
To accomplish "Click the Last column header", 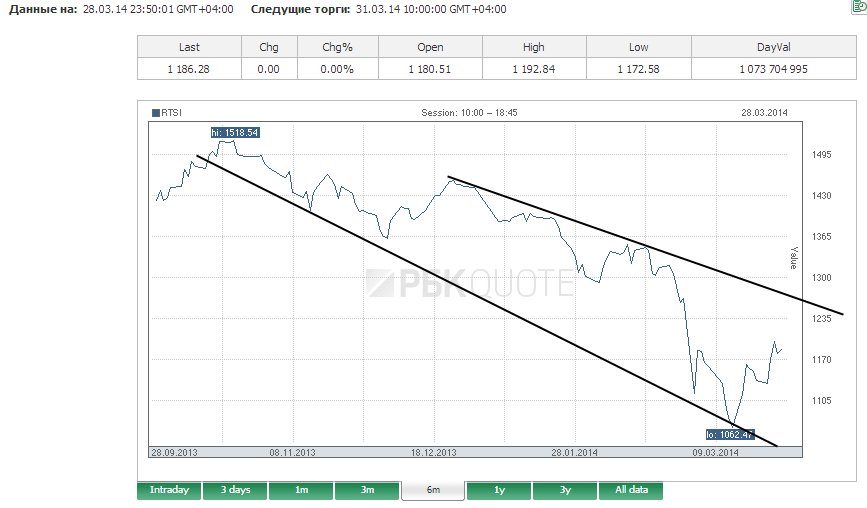I will [x=189, y=47].
